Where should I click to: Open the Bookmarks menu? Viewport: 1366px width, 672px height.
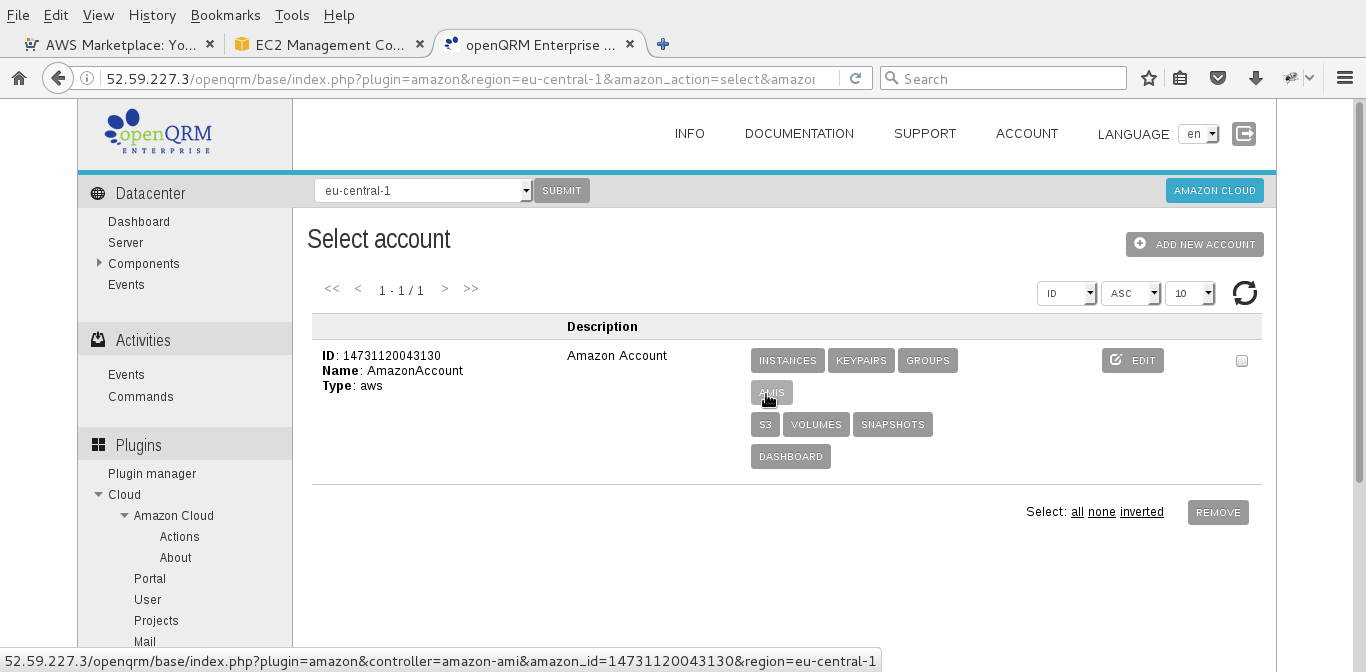(x=225, y=15)
